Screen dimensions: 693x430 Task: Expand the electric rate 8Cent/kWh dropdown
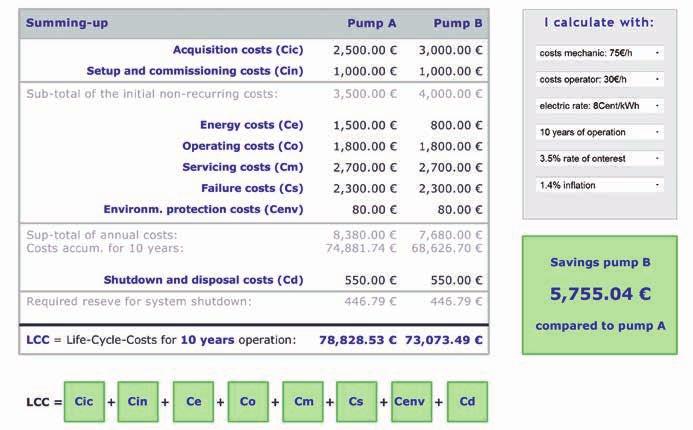pyautogui.click(x=600, y=106)
